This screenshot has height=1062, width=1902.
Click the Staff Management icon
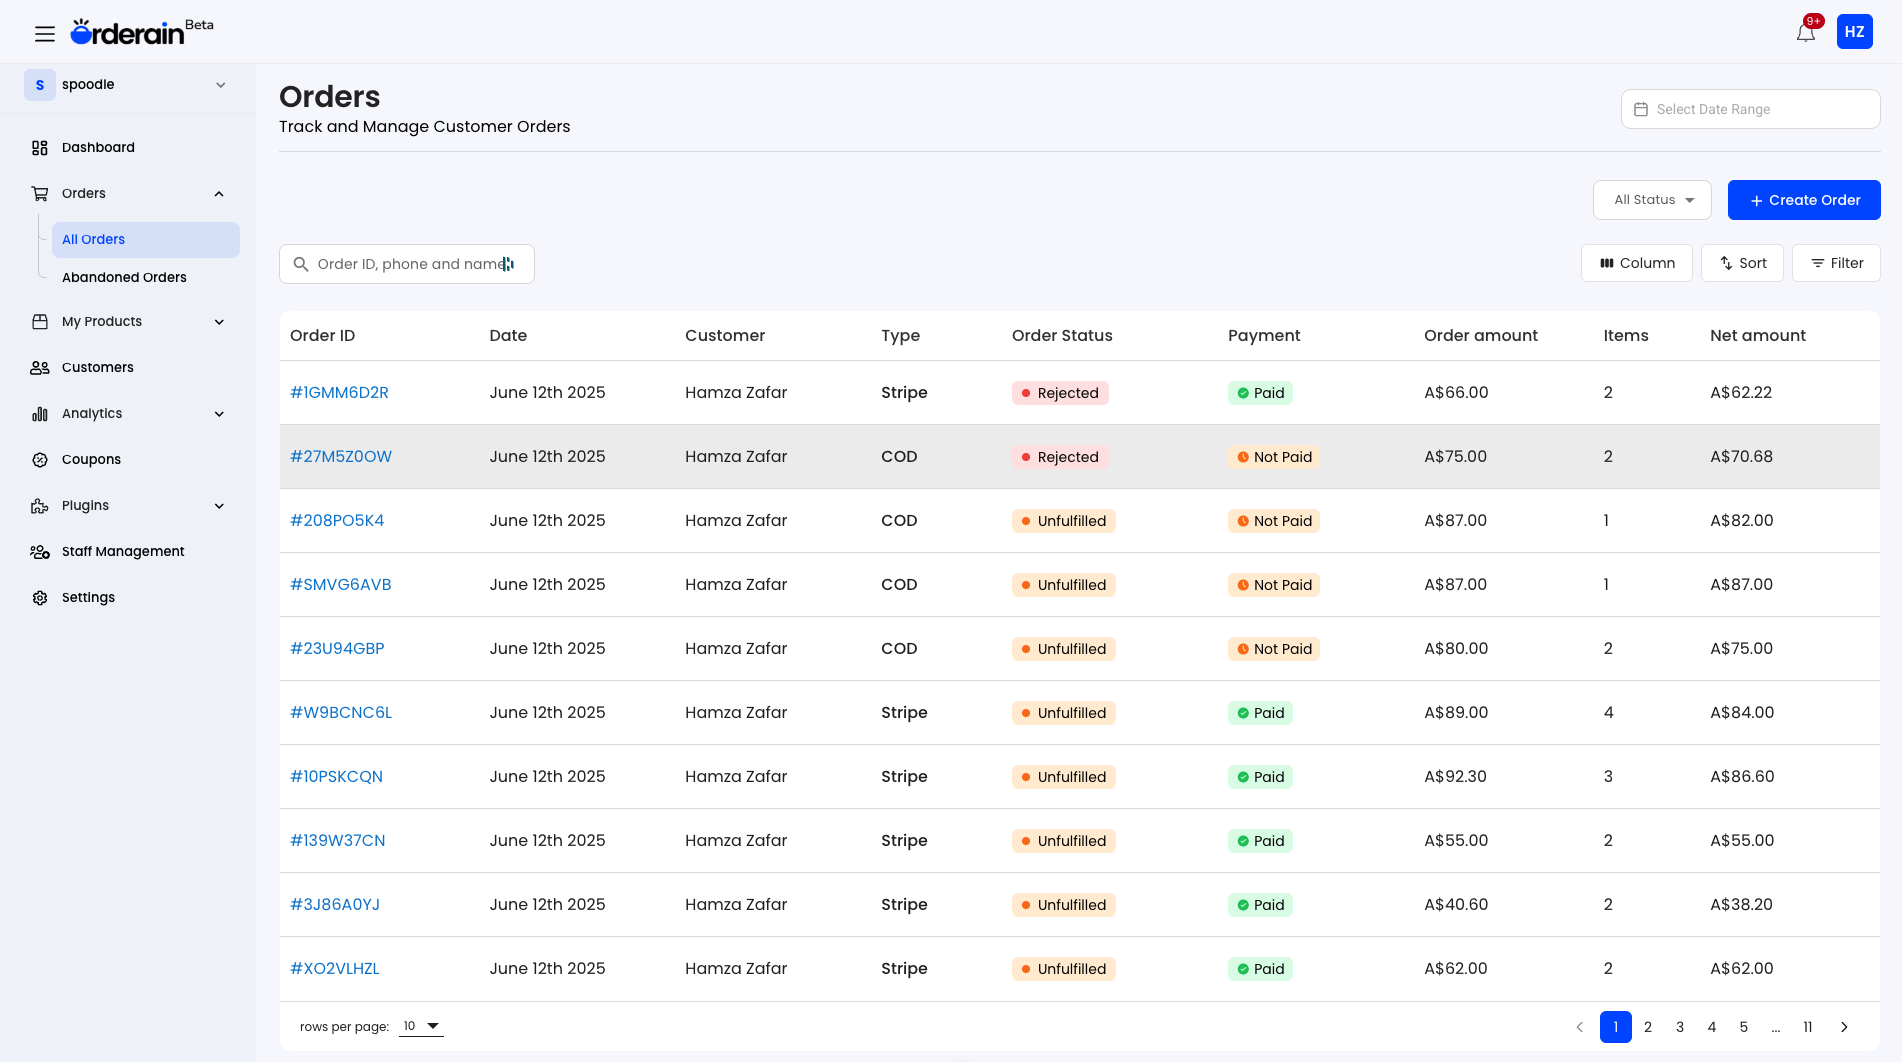40,551
